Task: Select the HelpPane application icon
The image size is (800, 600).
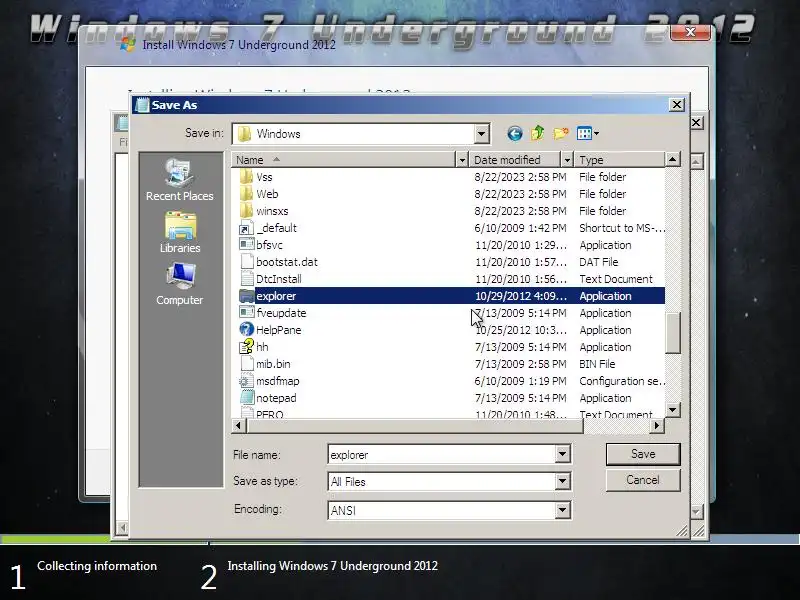Action: click(x=246, y=330)
